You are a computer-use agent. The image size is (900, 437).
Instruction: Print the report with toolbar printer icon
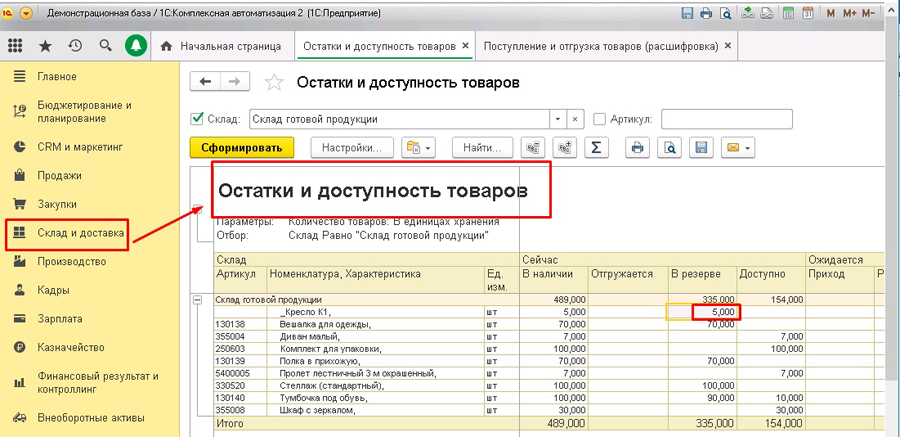(637, 148)
